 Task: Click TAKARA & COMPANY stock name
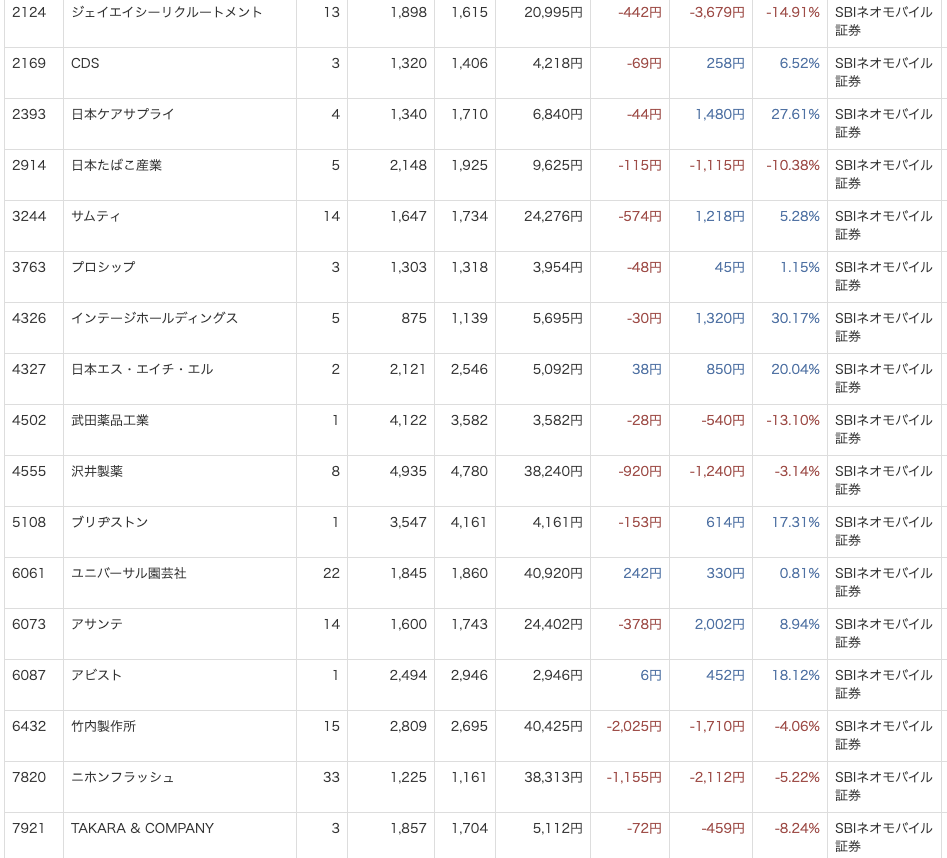(143, 828)
